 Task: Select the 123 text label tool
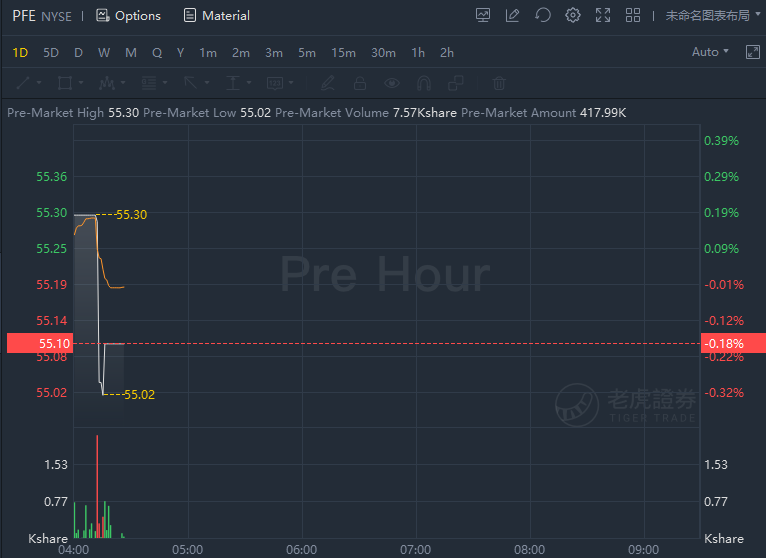tap(275, 83)
